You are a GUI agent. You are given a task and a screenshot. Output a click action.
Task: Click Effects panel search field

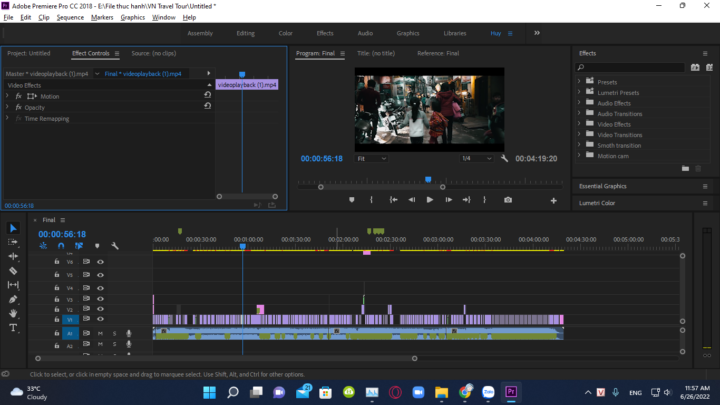(630, 68)
